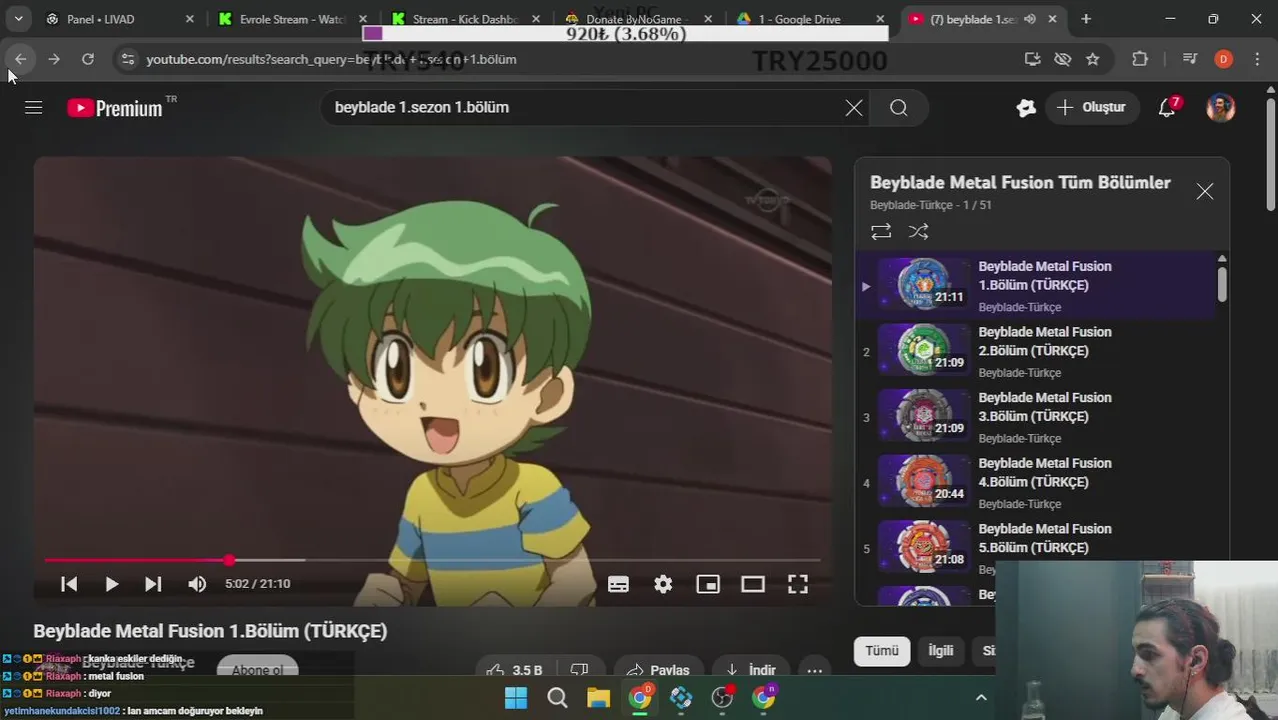The image size is (1278, 720).
Task: Switch to miniplayer mode
Action: [x=708, y=584]
